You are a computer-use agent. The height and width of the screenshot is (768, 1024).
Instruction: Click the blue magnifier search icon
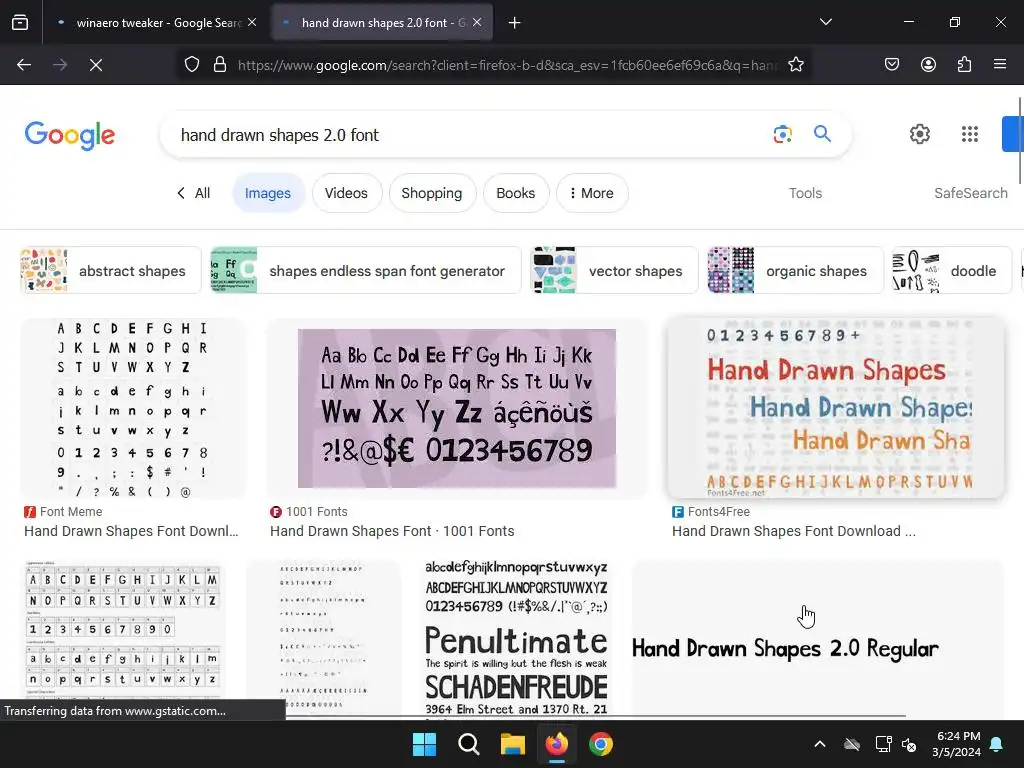coord(822,134)
